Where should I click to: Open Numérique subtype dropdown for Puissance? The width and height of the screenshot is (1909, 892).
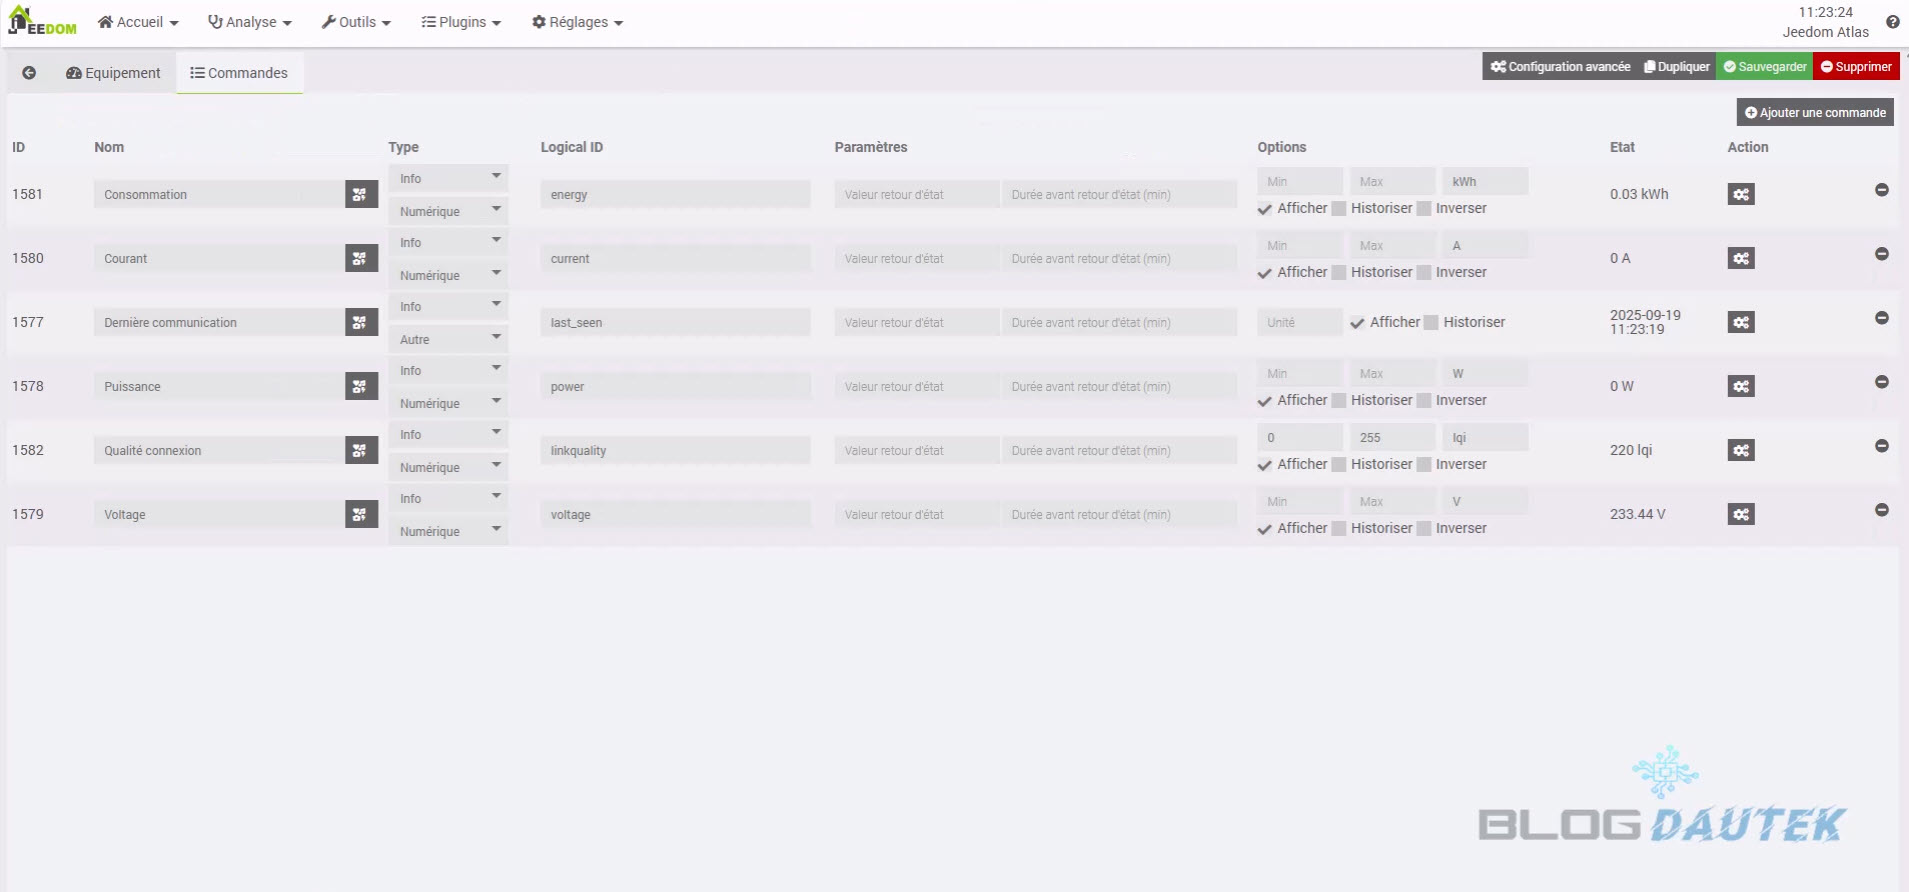point(448,404)
